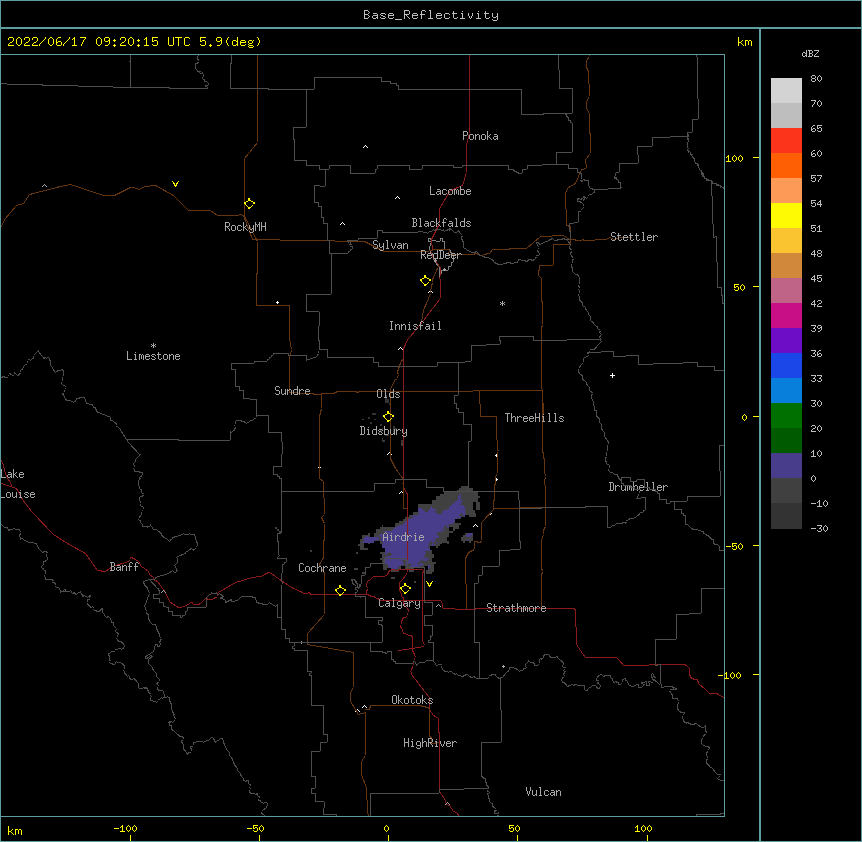Click the Airdrie label inside the echo
The width and height of the screenshot is (862, 842).
(x=403, y=537)
